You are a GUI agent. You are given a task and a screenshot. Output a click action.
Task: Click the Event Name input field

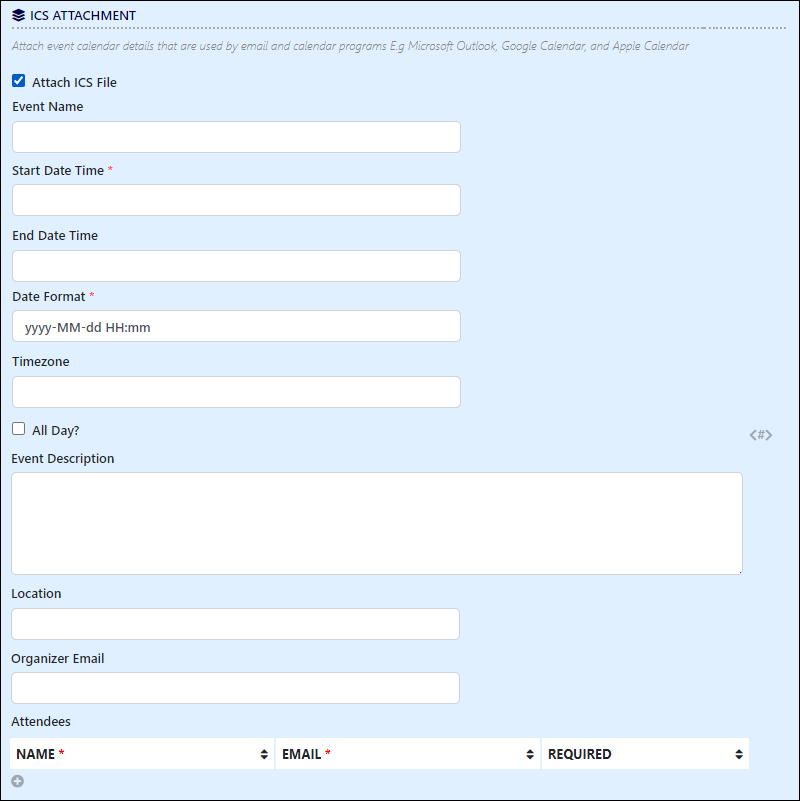point(237,137)
